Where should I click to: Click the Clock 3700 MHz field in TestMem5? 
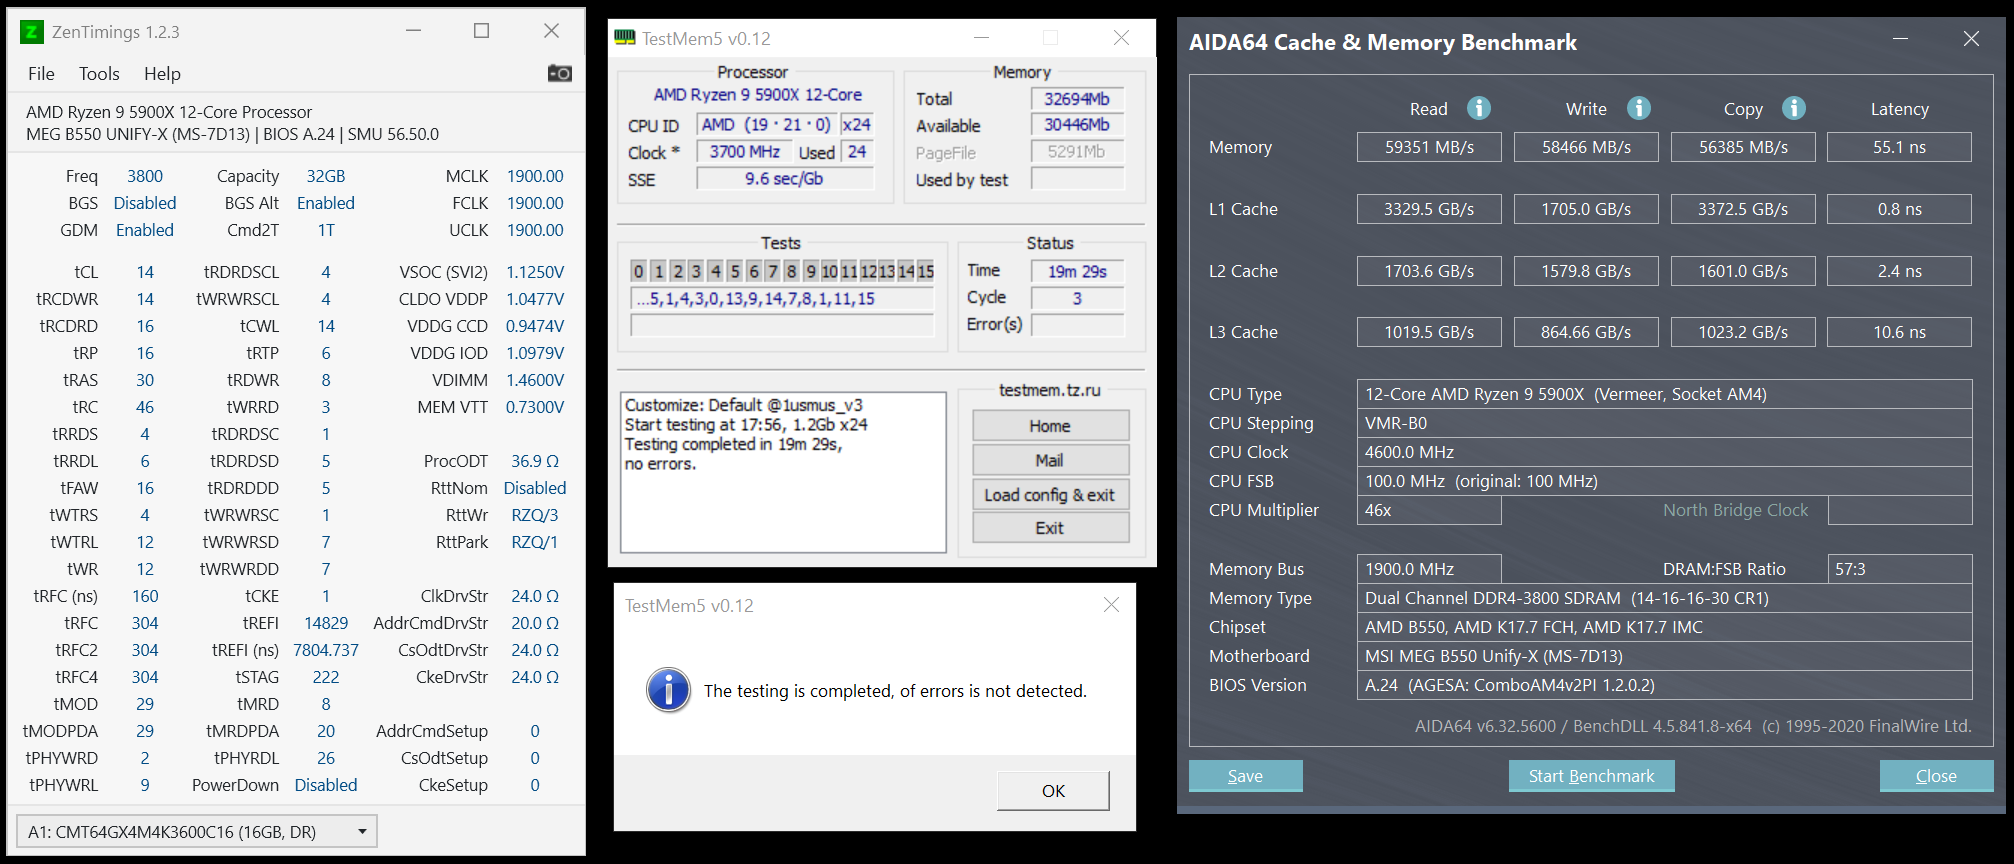coord(744,152)
